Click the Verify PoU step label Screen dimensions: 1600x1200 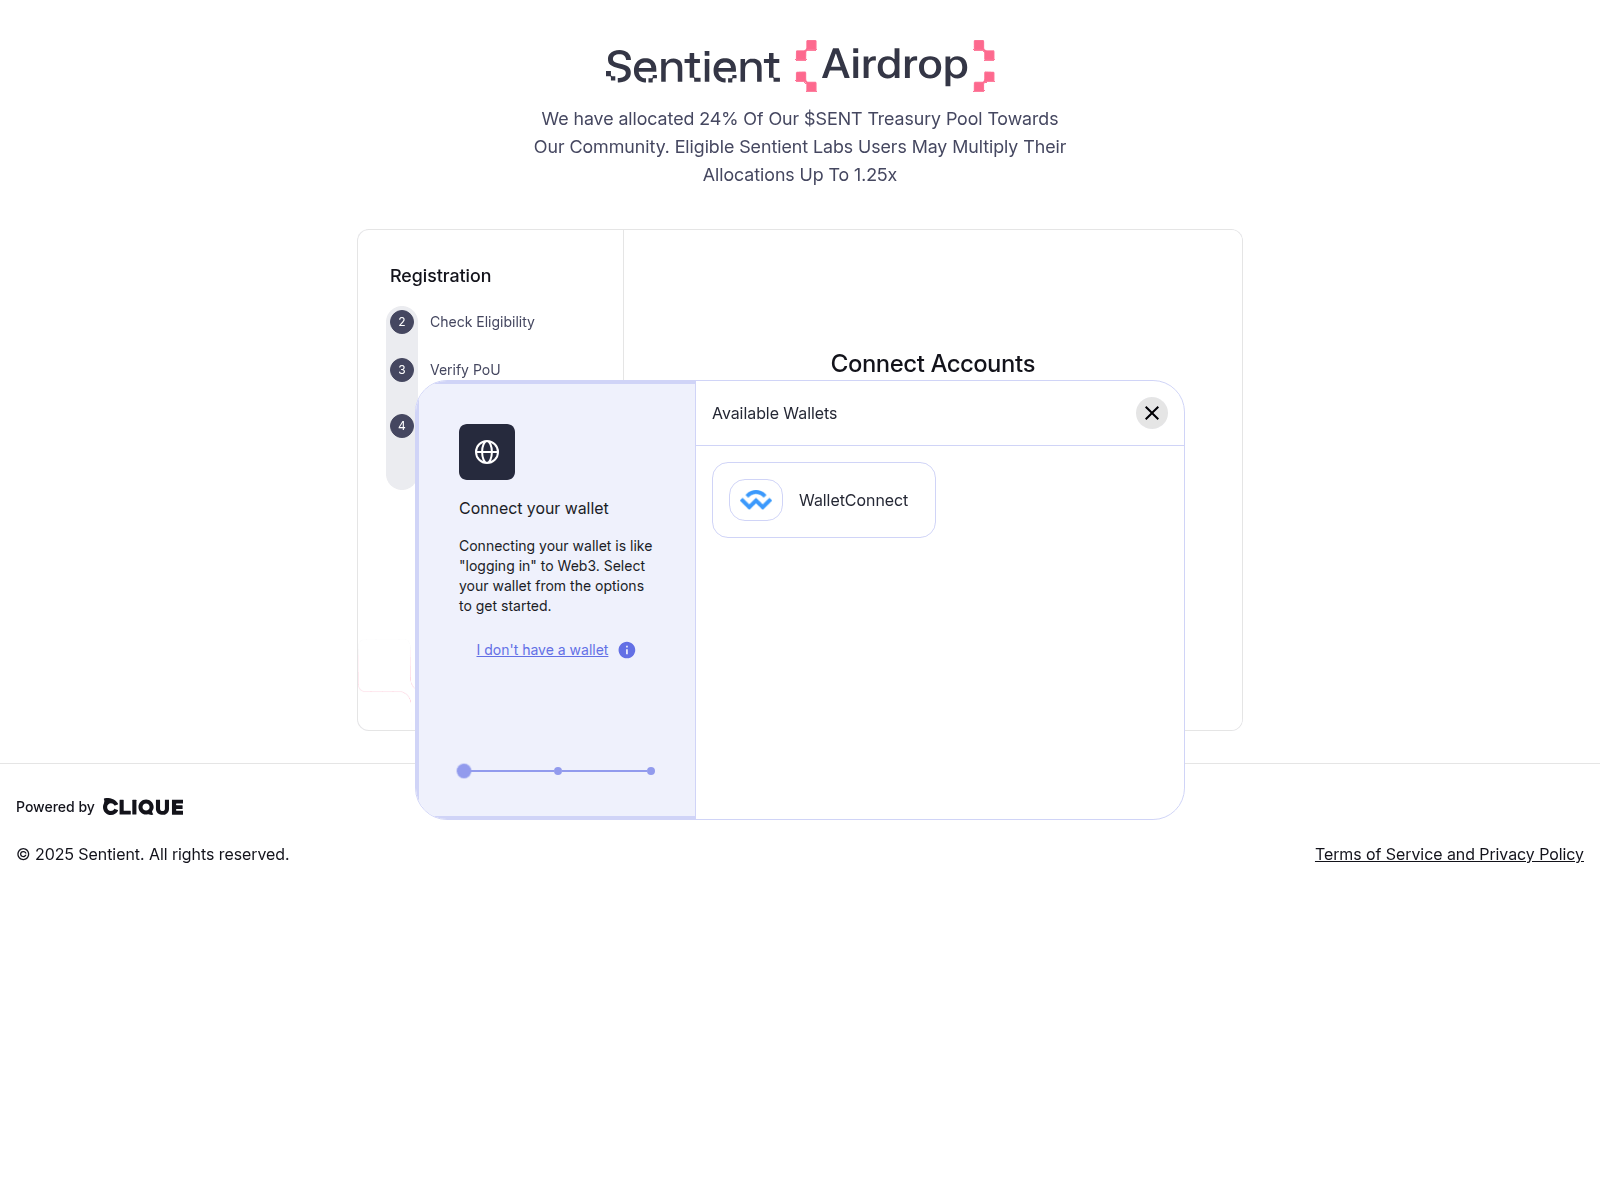[464, 369]
